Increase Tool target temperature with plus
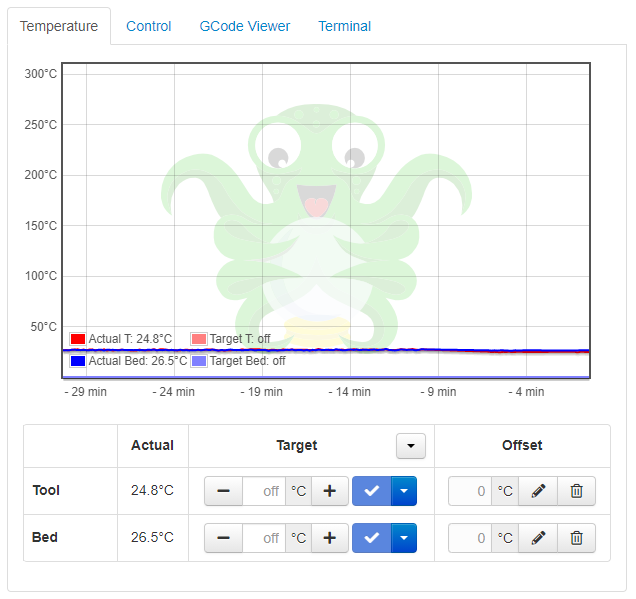The width and height of the screenshot is (636, 599). coord(330,491)
